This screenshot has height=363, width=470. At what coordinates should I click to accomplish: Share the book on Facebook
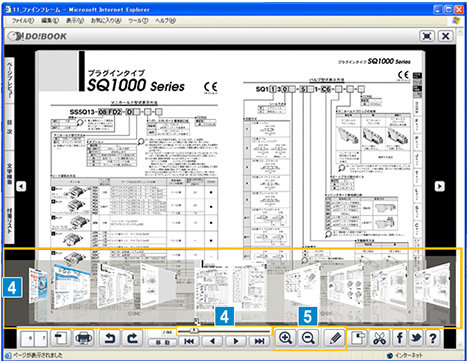click(x=399, y=338)
